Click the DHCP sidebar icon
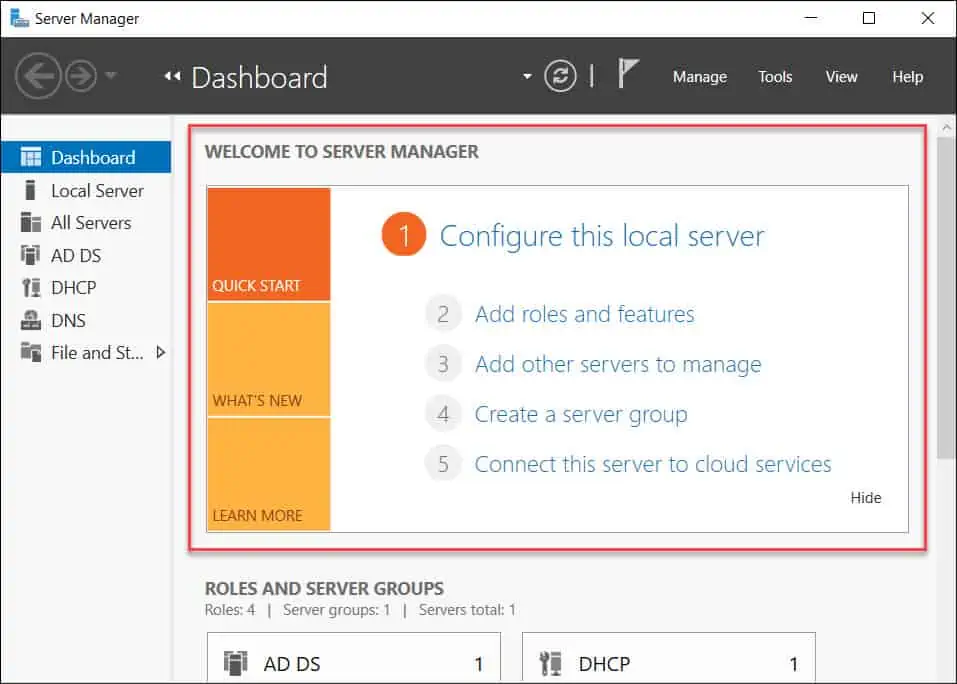The width and height of the screenshot is (957, 684). point(31,287)
